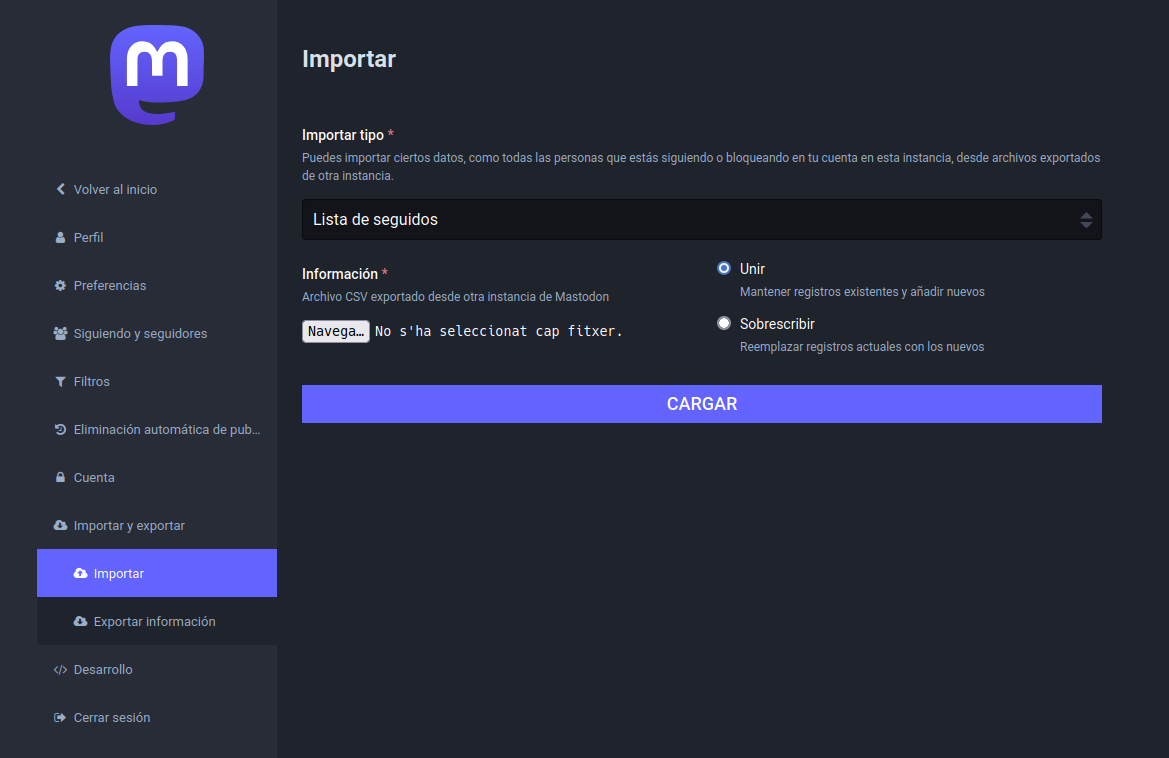Click the lock icon next to Cuenta
The height and width of the screenshot is (758, 1169).
click(60, 477)
